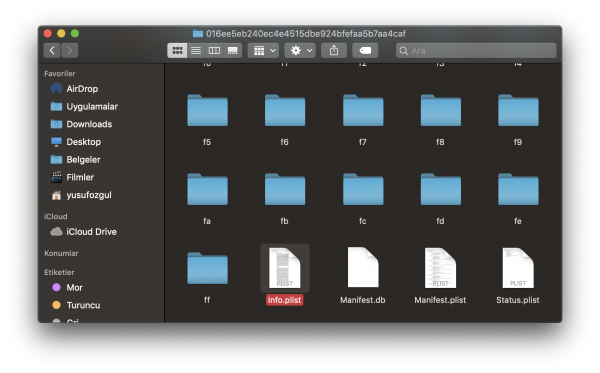Click the Status.plist file name label
Screen dimensions: 600x373
tap(518, 300)
